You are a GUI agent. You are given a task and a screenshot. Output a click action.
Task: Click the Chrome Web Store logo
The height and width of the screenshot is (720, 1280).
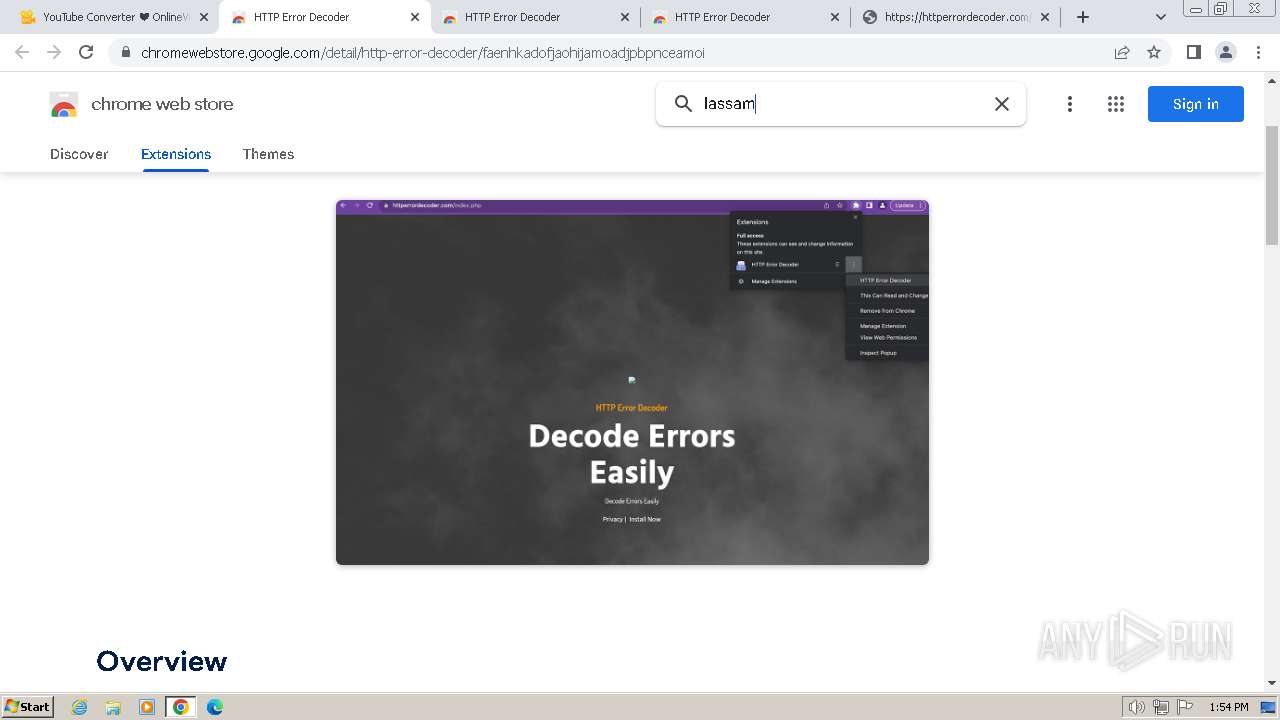click(64, 104)
